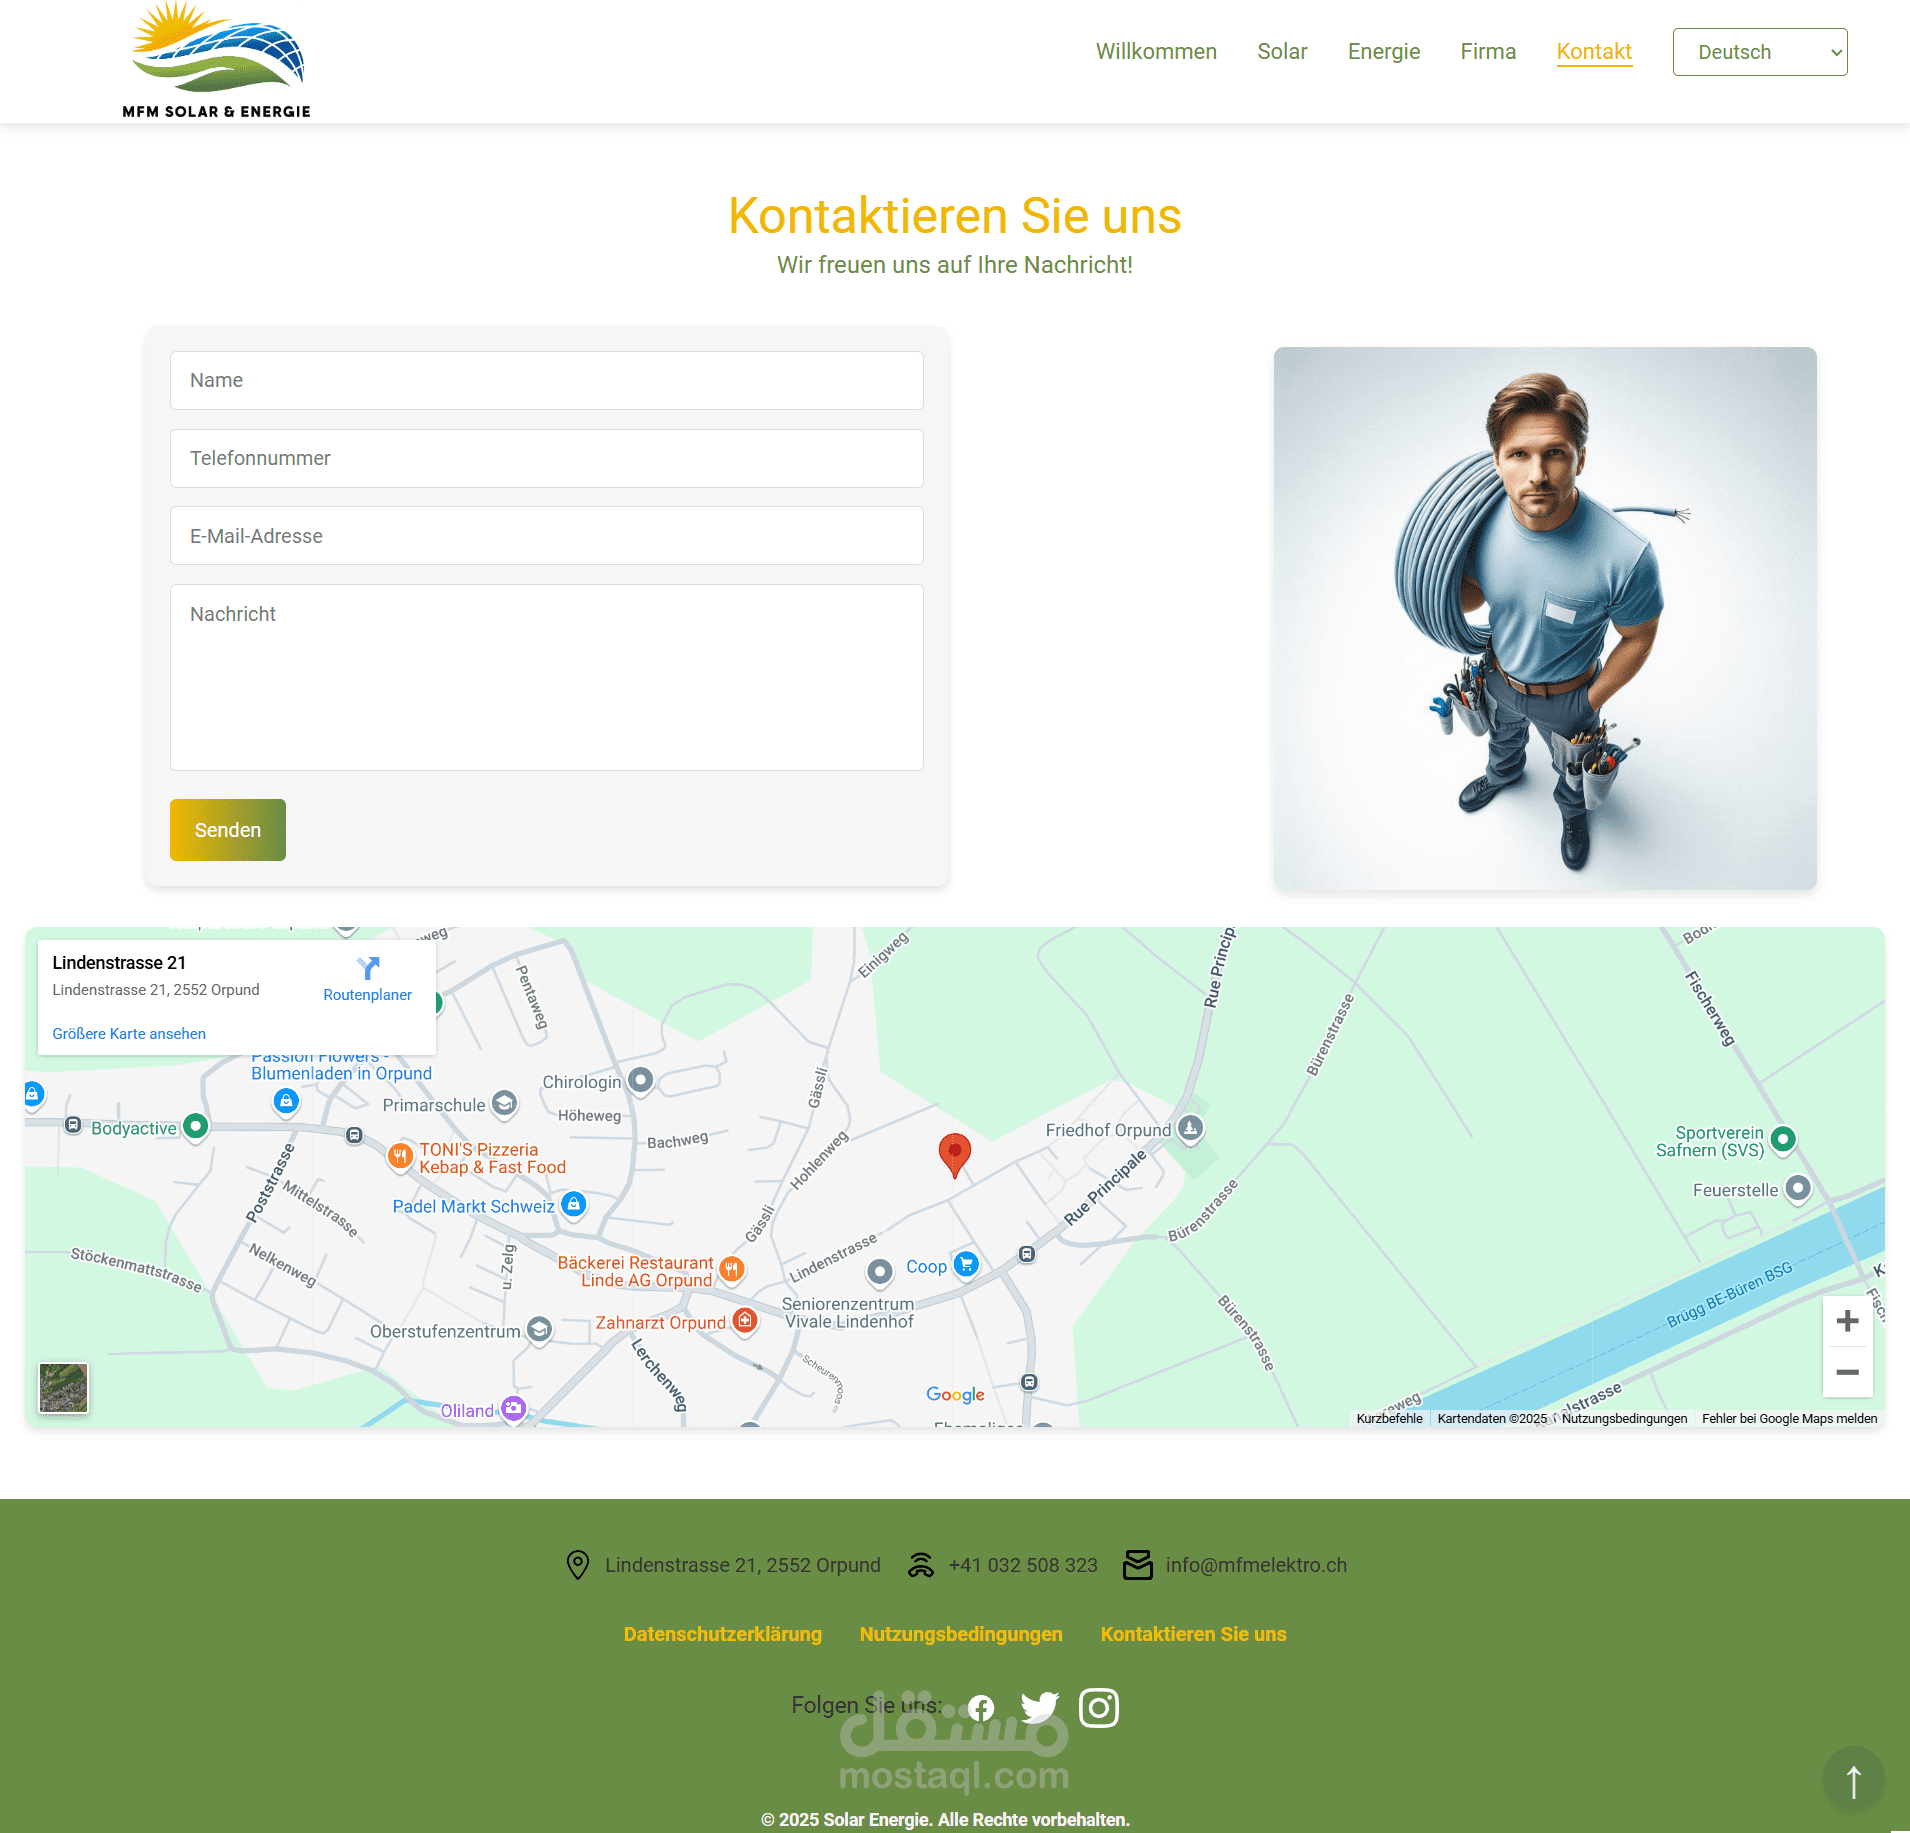This screenshot has height=1833, width=1910.
Task: Select TONI'S Pizzeria restaurant marker
Action: coord(400,1156)
